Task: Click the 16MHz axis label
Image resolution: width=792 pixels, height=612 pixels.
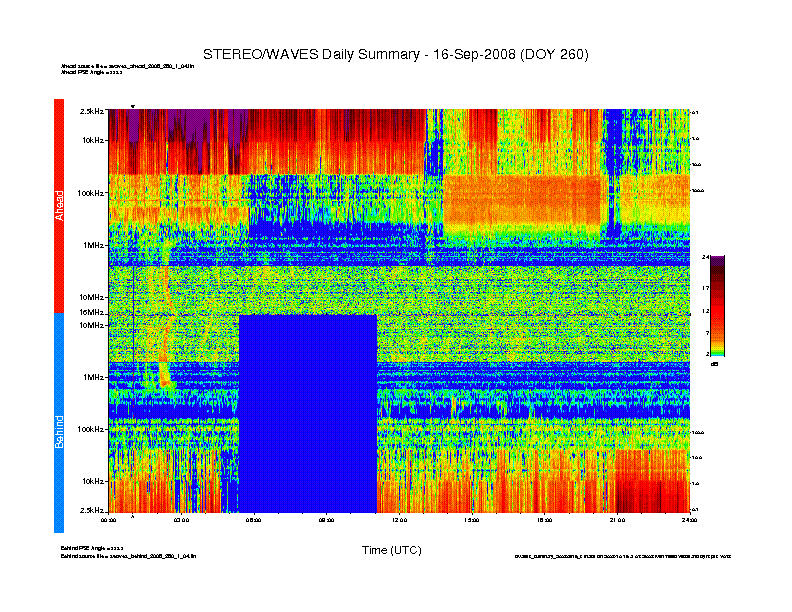Action: 92,313
